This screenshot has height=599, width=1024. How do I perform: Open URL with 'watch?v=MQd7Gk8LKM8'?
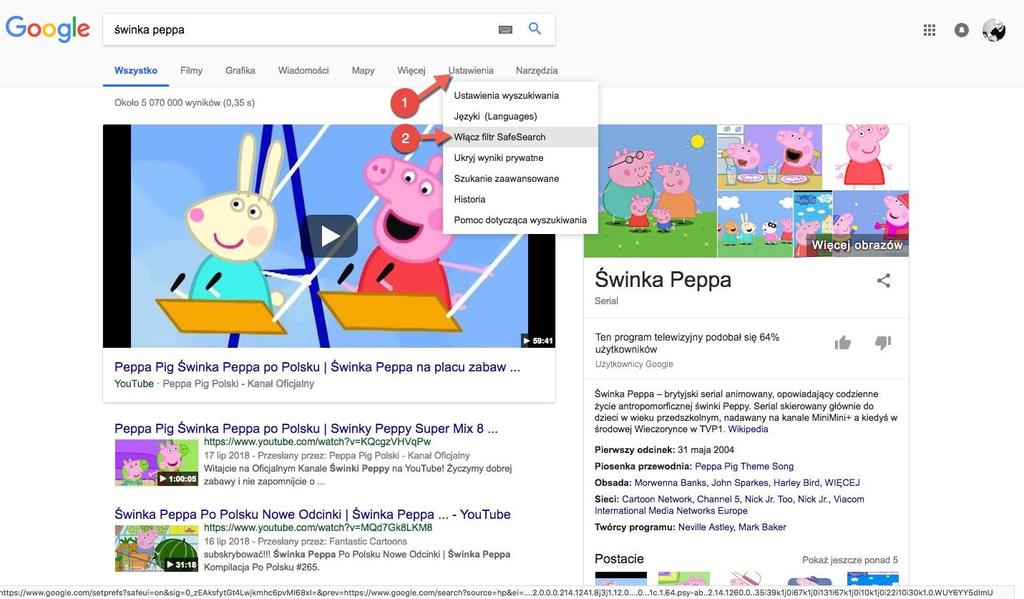point(318,527)
